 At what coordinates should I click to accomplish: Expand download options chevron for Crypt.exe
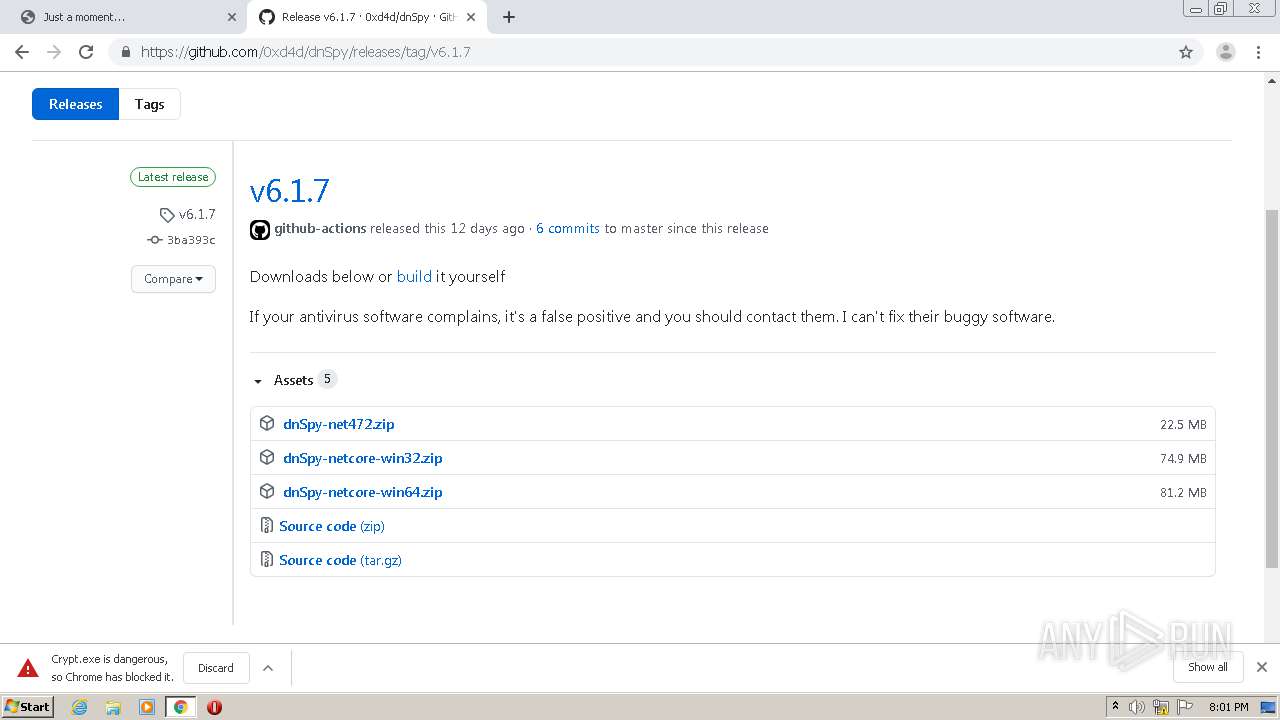click(268, 668)
